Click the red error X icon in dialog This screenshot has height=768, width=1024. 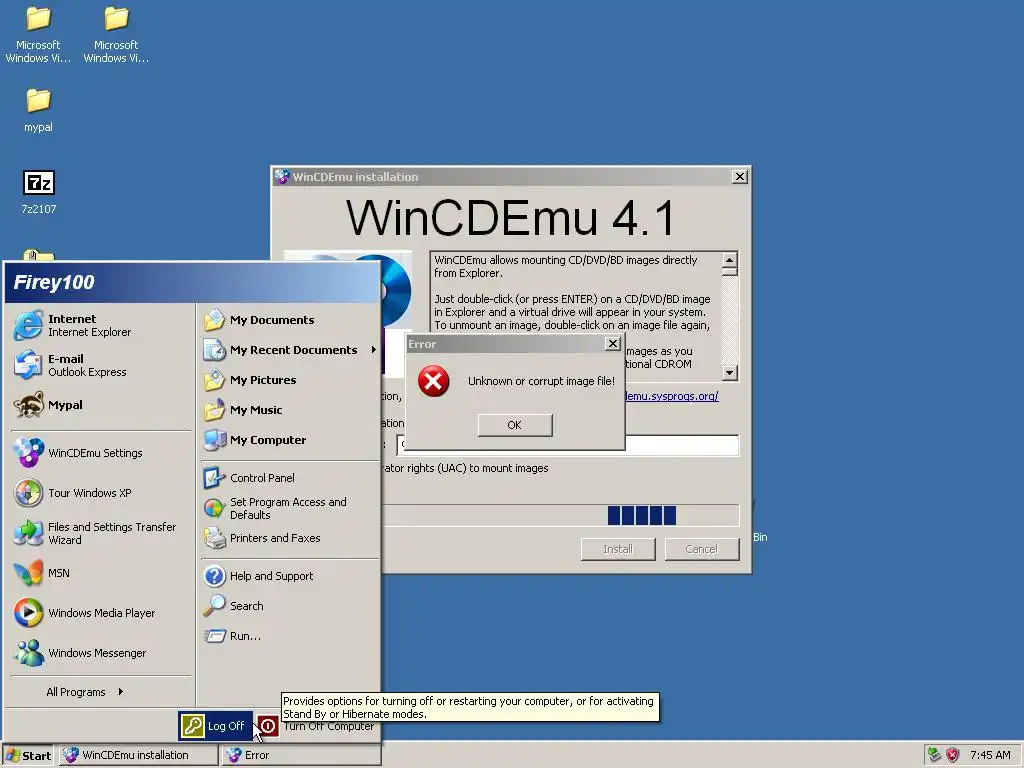[x=434, y=381]
